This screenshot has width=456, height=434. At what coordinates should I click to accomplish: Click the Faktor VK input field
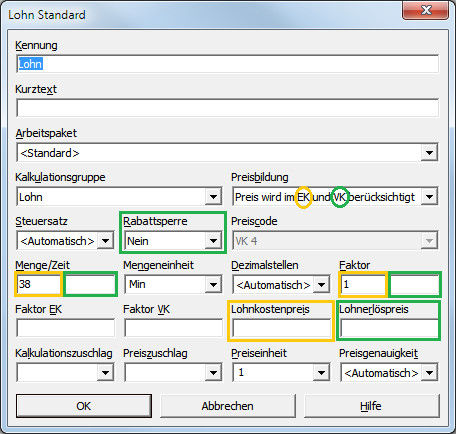(173, 328)
